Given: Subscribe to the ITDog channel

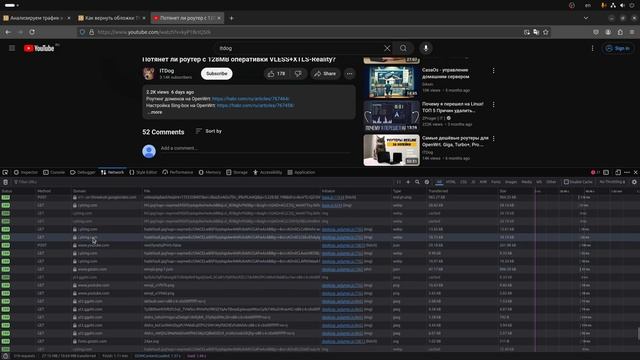Looking at the screenshot, I should 217,74.
